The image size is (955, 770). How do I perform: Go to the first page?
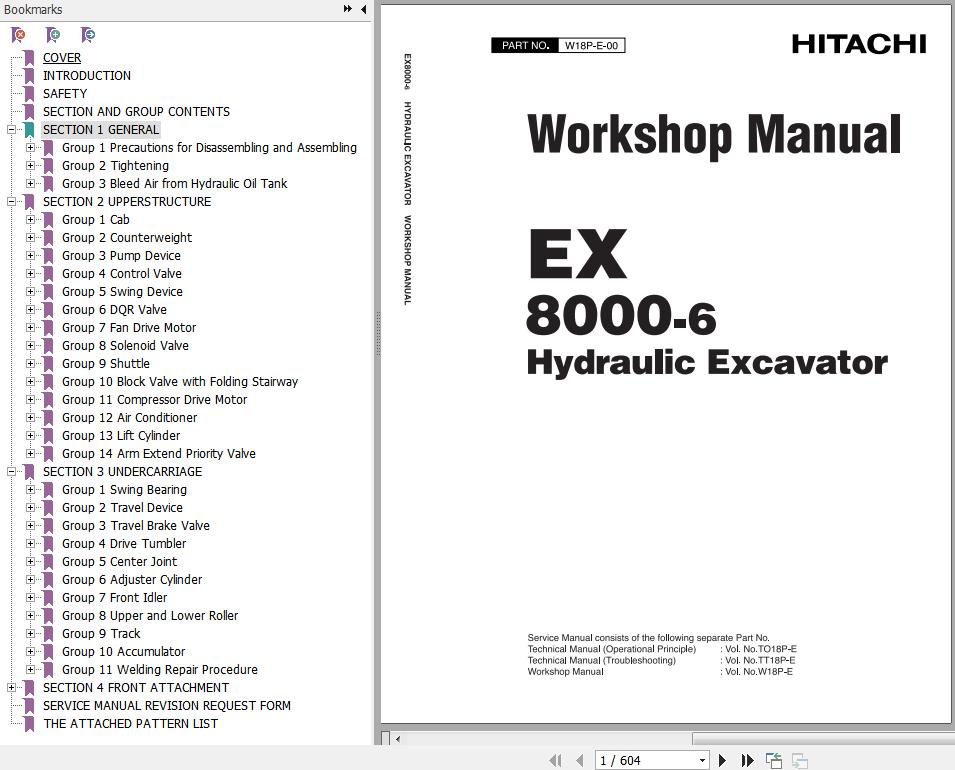(x=555, y=760)
